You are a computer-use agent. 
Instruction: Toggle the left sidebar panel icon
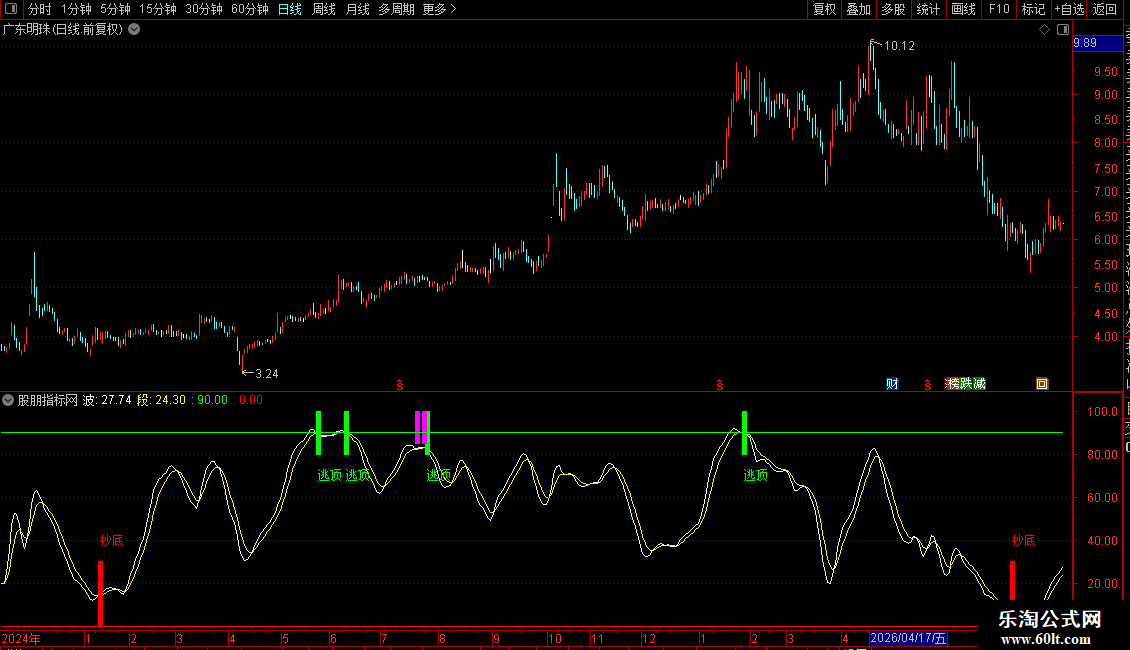[11, 9]
